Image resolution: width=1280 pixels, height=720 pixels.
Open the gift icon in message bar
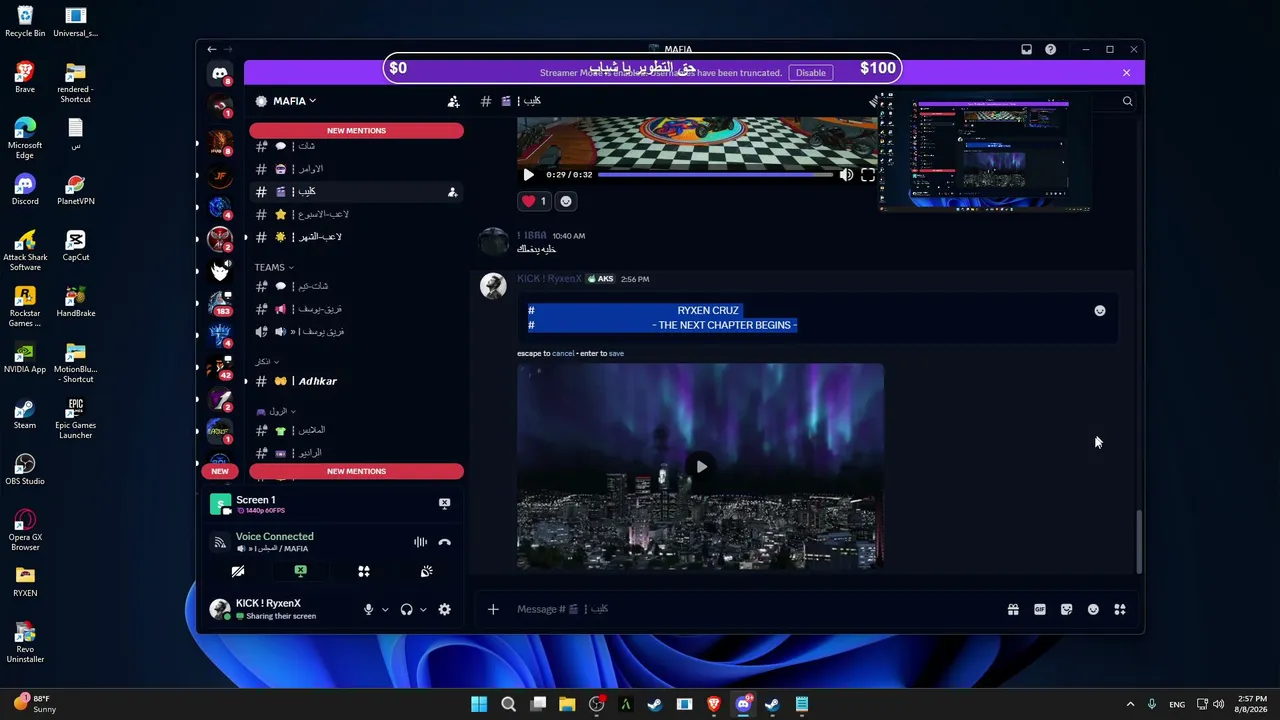pos(1013,609)
